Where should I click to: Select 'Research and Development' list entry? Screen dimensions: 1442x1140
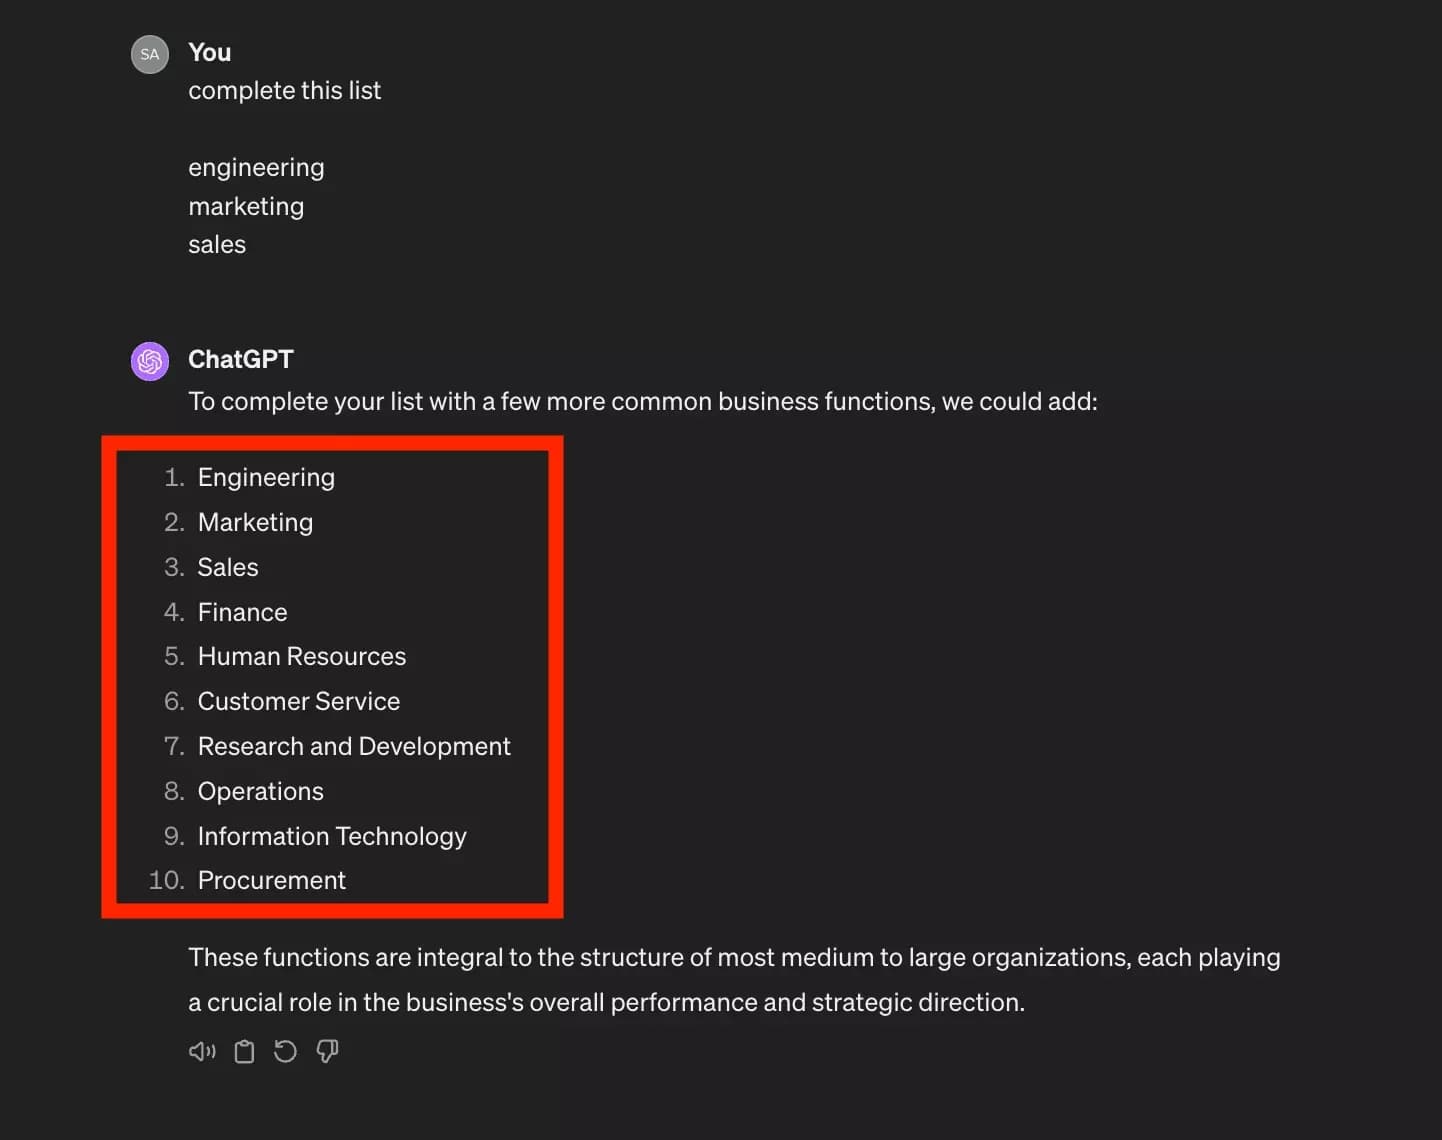[x=354, y=746]
